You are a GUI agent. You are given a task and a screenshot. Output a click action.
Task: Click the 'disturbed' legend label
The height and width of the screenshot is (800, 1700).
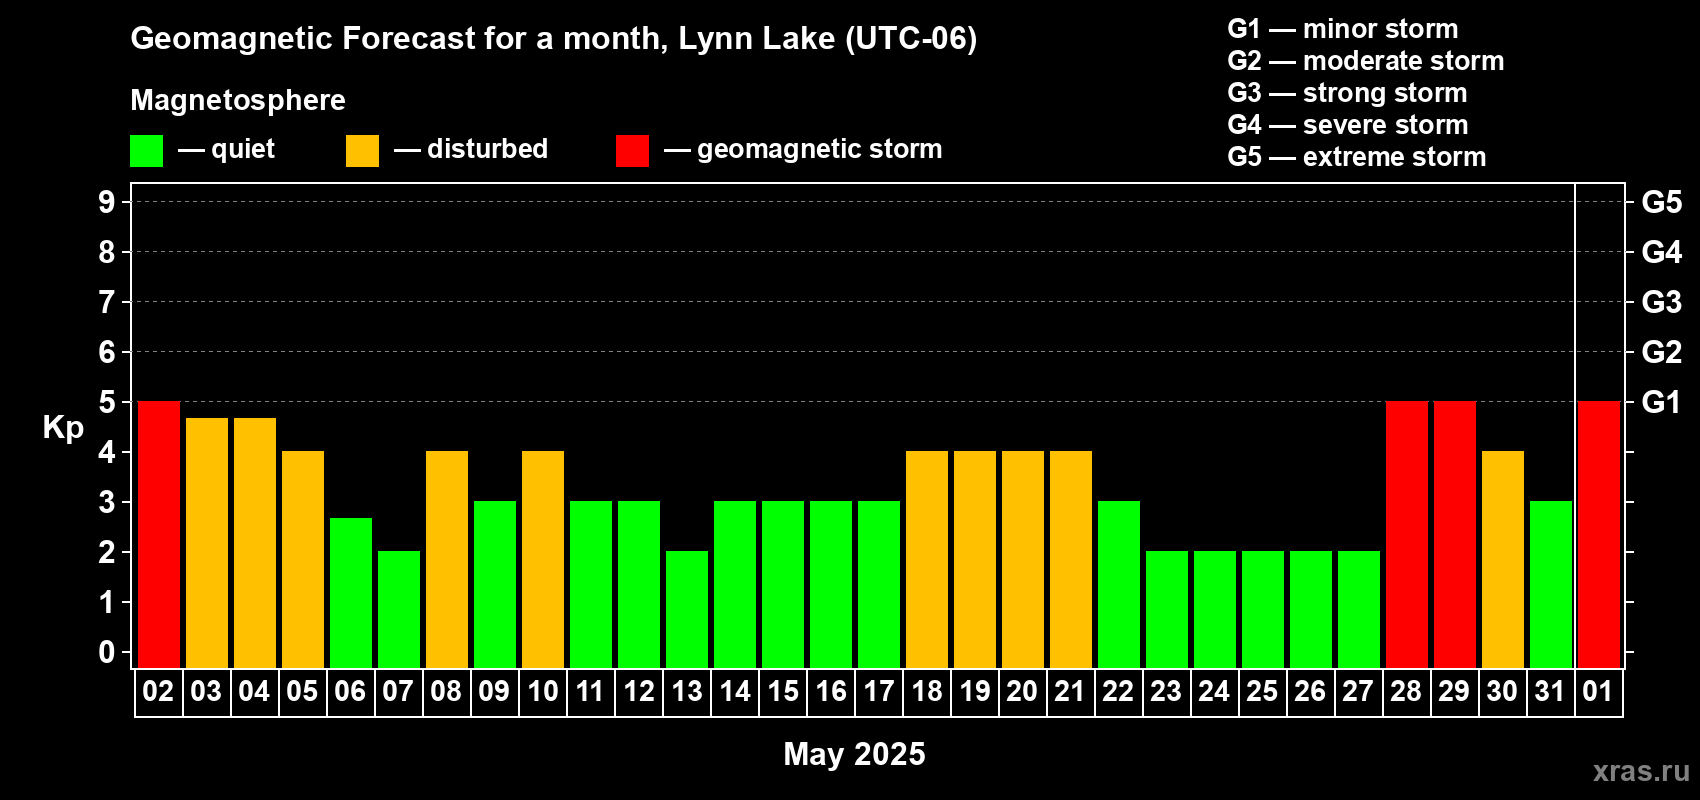487,149
